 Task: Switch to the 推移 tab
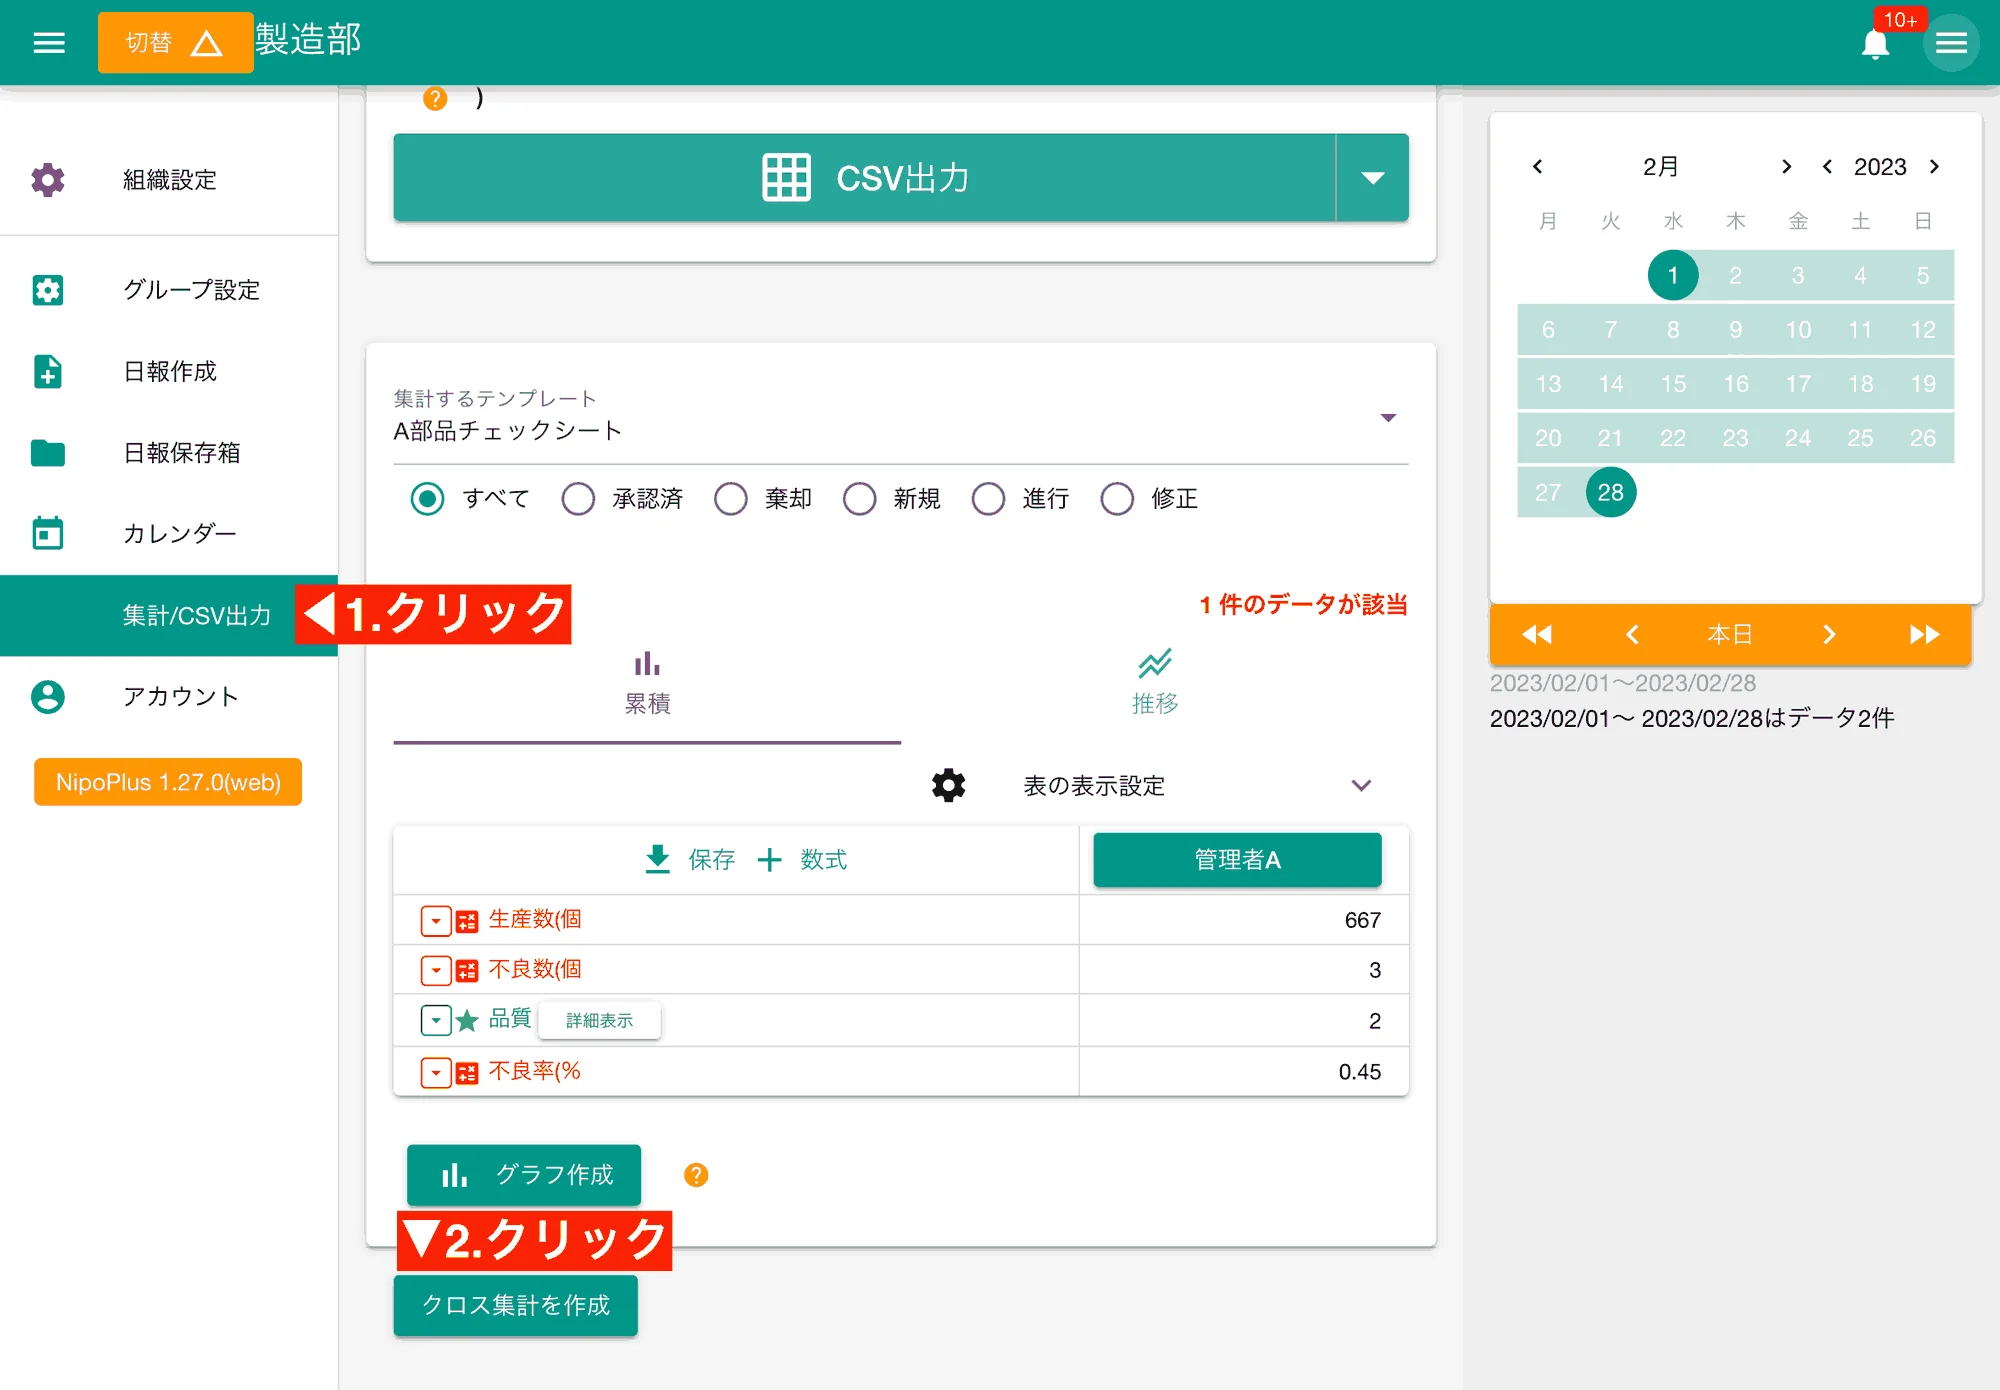pos(1154,683)
